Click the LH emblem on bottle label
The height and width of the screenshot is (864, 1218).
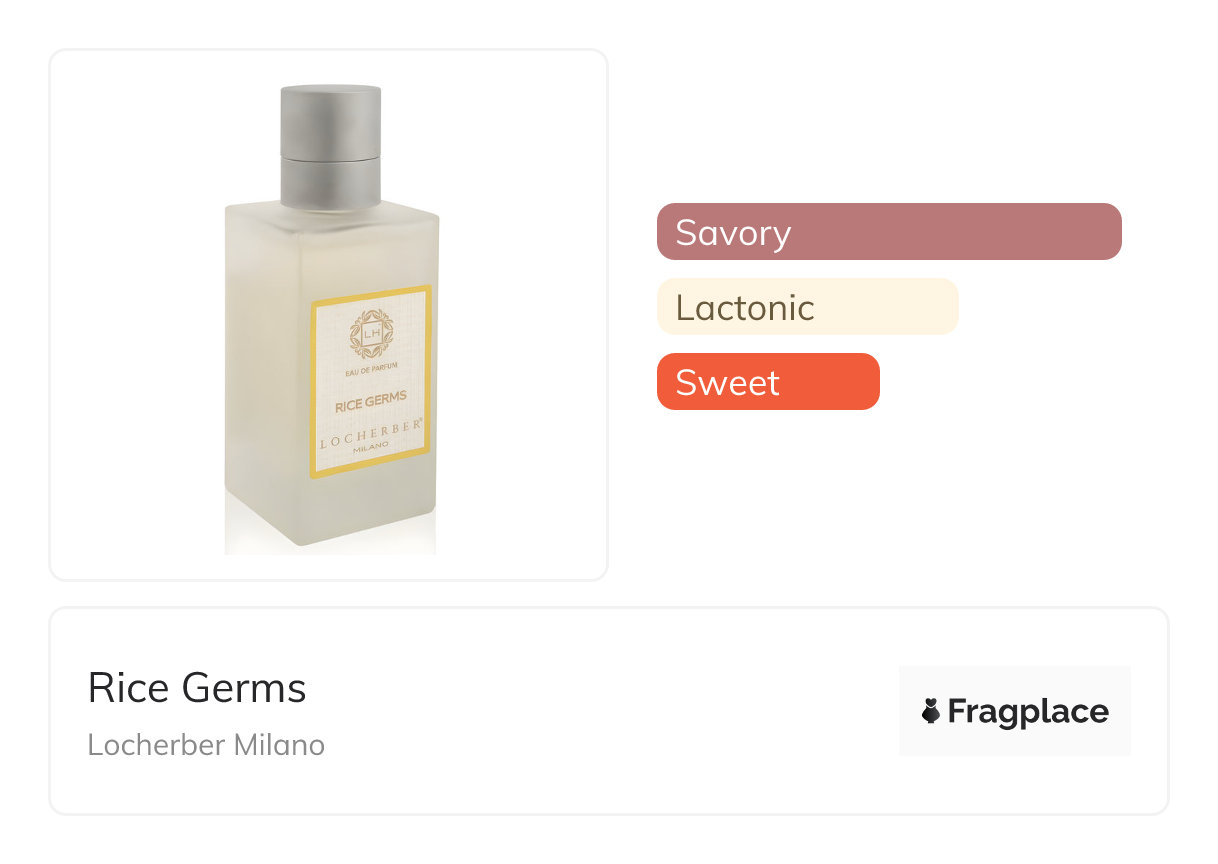click(x=370, y=334)
